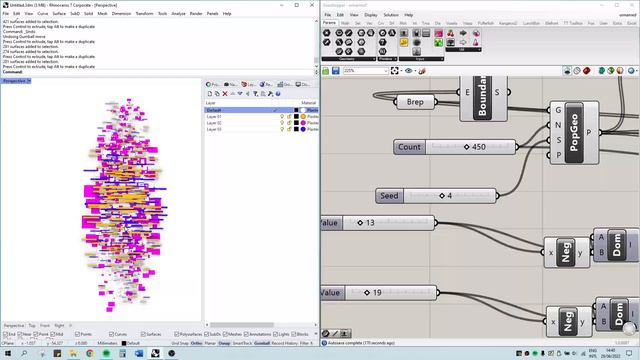Click Layer 03 blue material swatch
The height and width of the screenshot is (360, 640).
(303, 129)
